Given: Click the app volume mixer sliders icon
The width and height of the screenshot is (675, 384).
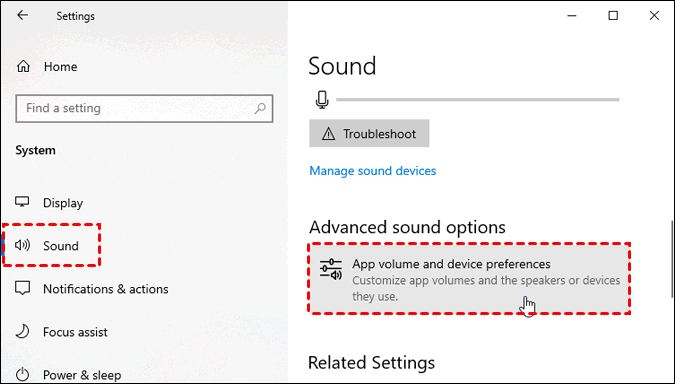Looking at the screenshot, I should click(x=331, y=269).
